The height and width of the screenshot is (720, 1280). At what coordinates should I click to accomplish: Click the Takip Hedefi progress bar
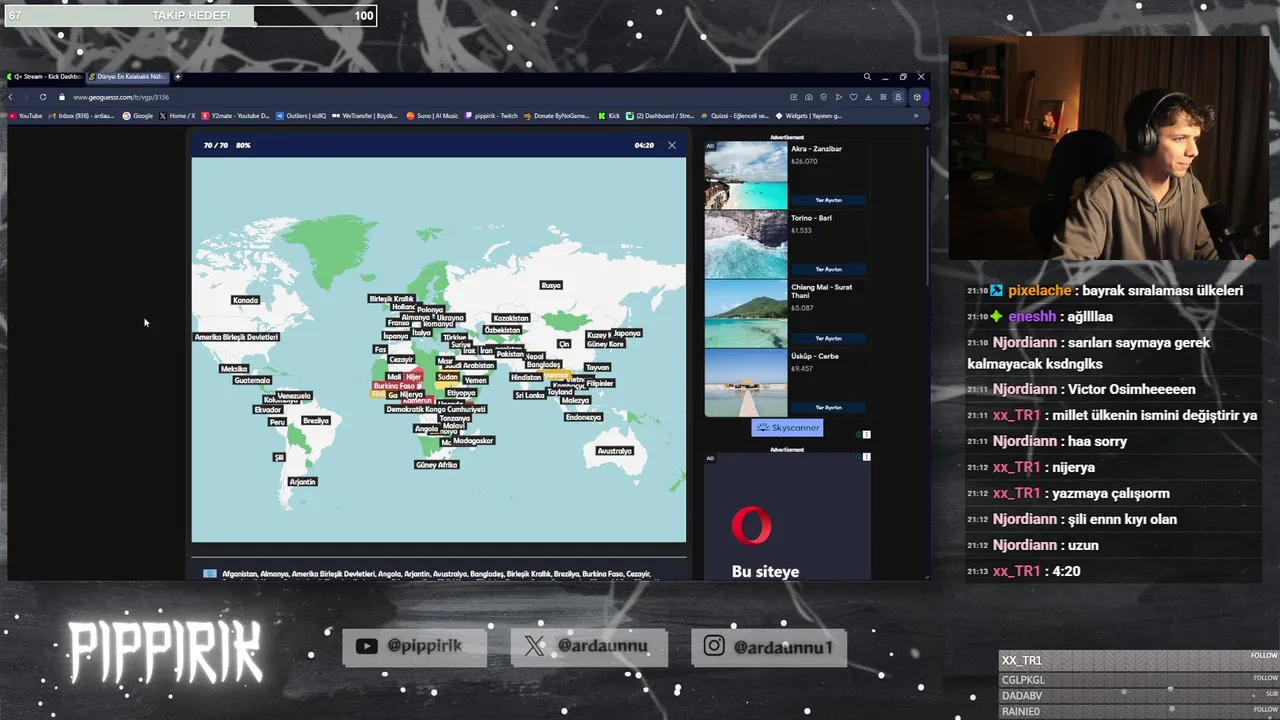coord(190,15)
